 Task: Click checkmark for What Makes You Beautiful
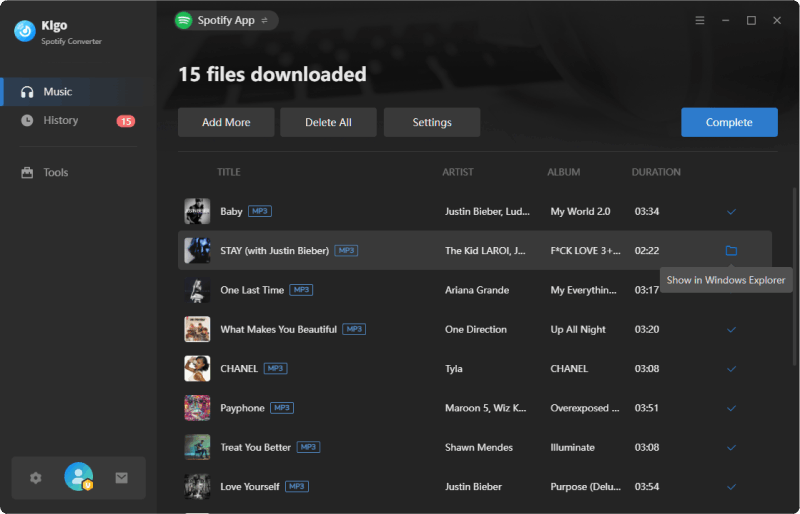coord(731,330)
